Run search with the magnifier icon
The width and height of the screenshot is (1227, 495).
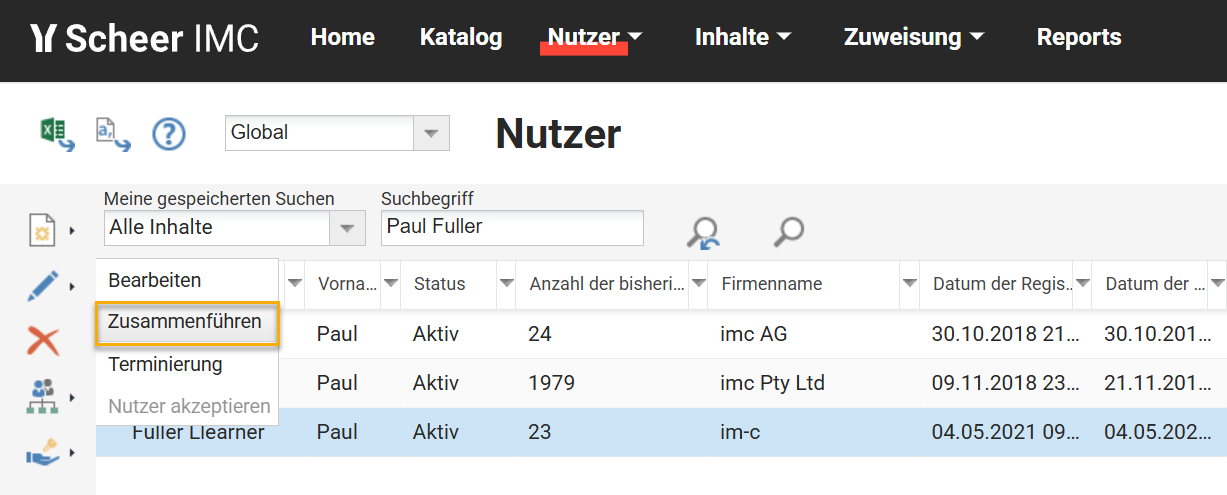(x=789, y=232)
